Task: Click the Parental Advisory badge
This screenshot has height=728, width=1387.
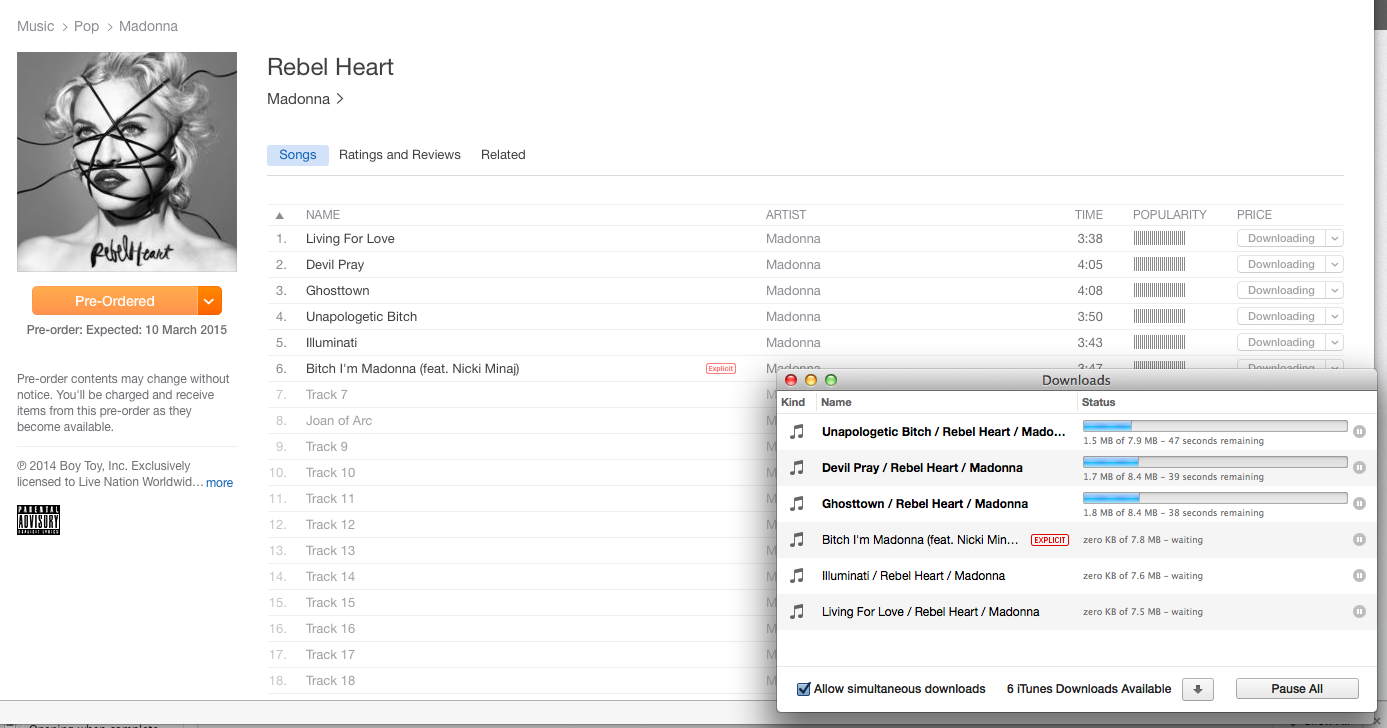Action: [38, 520]
